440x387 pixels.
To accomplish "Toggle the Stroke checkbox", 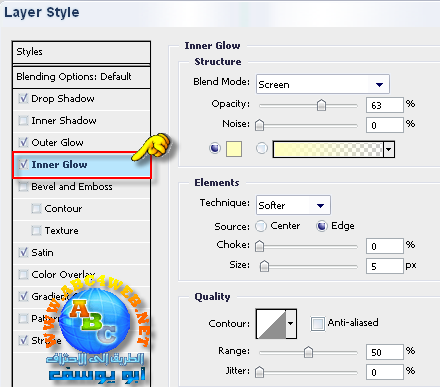I will (23, 340).
